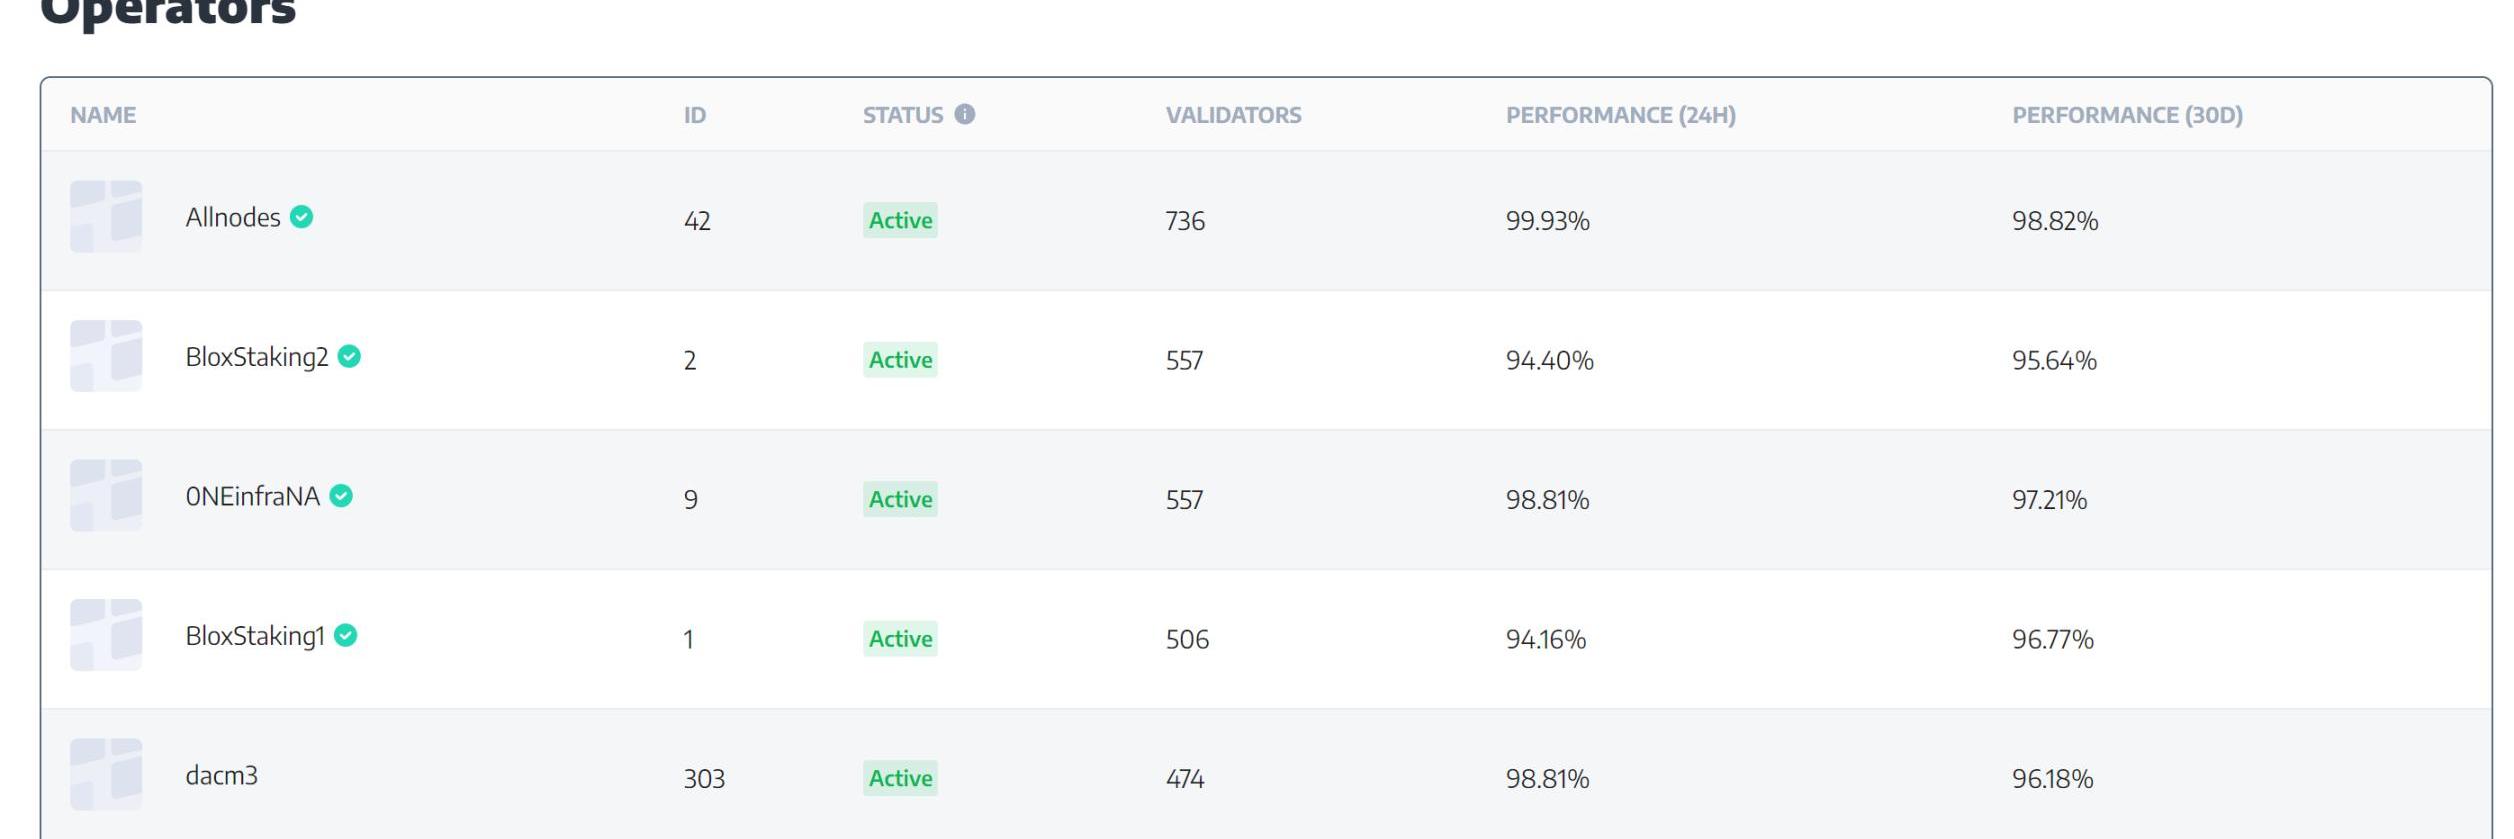Click the Active status badge for Allnodes

tap(900, 220)
